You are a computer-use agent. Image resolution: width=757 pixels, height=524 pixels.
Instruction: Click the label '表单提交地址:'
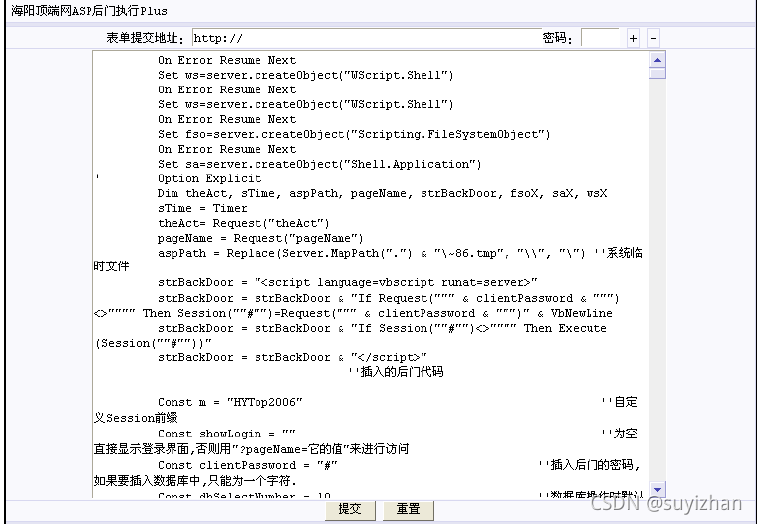pos(145,38)
